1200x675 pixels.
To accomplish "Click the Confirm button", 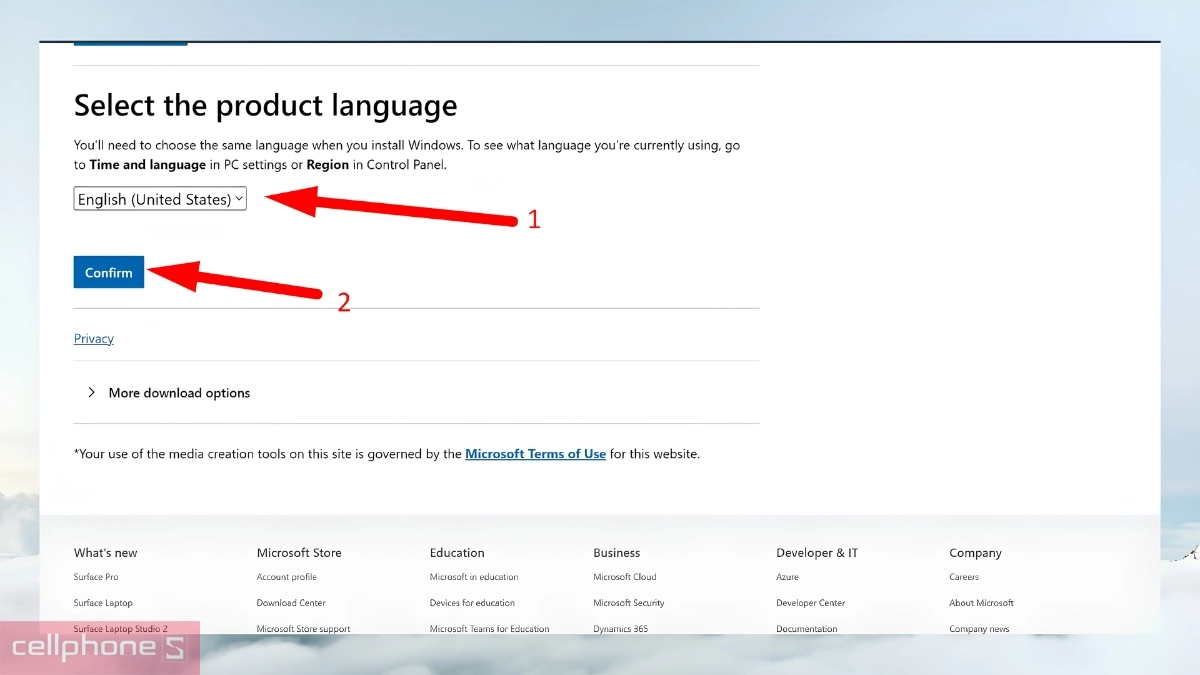I will [109, 272].
